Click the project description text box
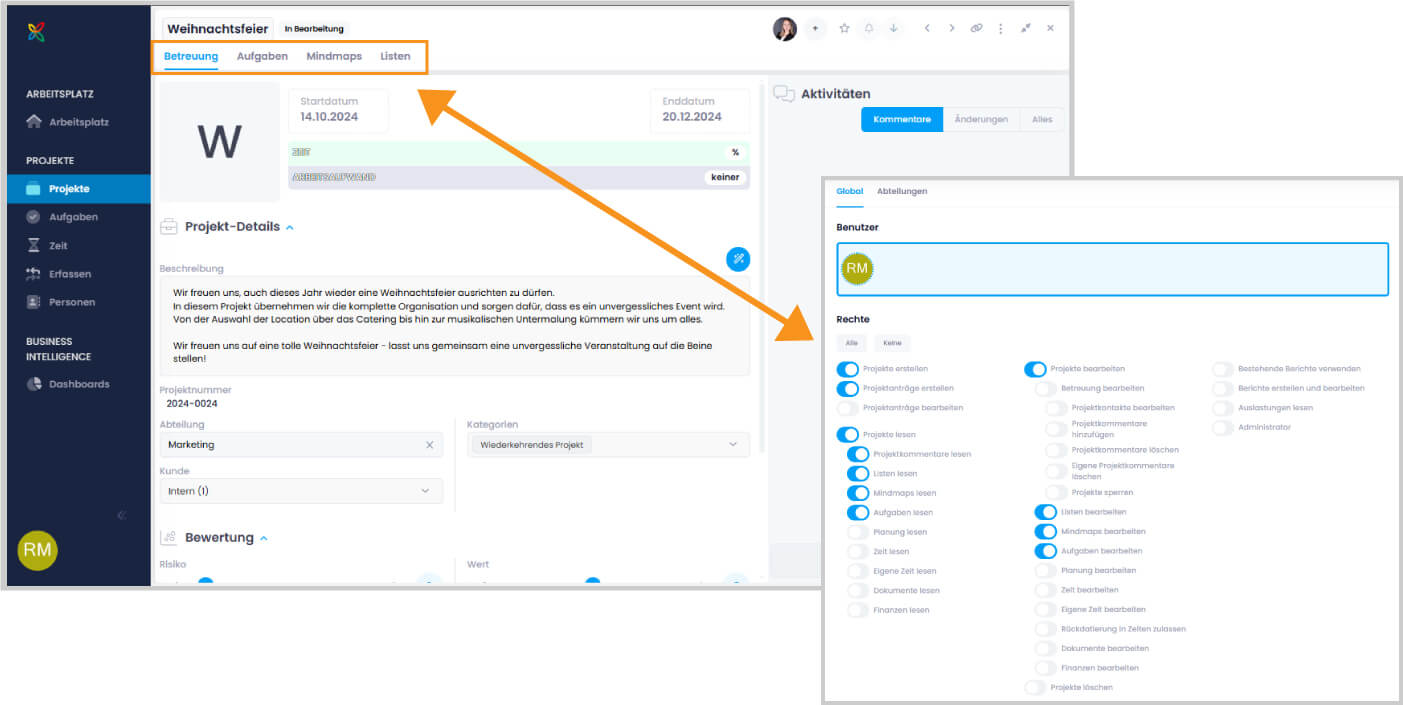 coord(455,325)
